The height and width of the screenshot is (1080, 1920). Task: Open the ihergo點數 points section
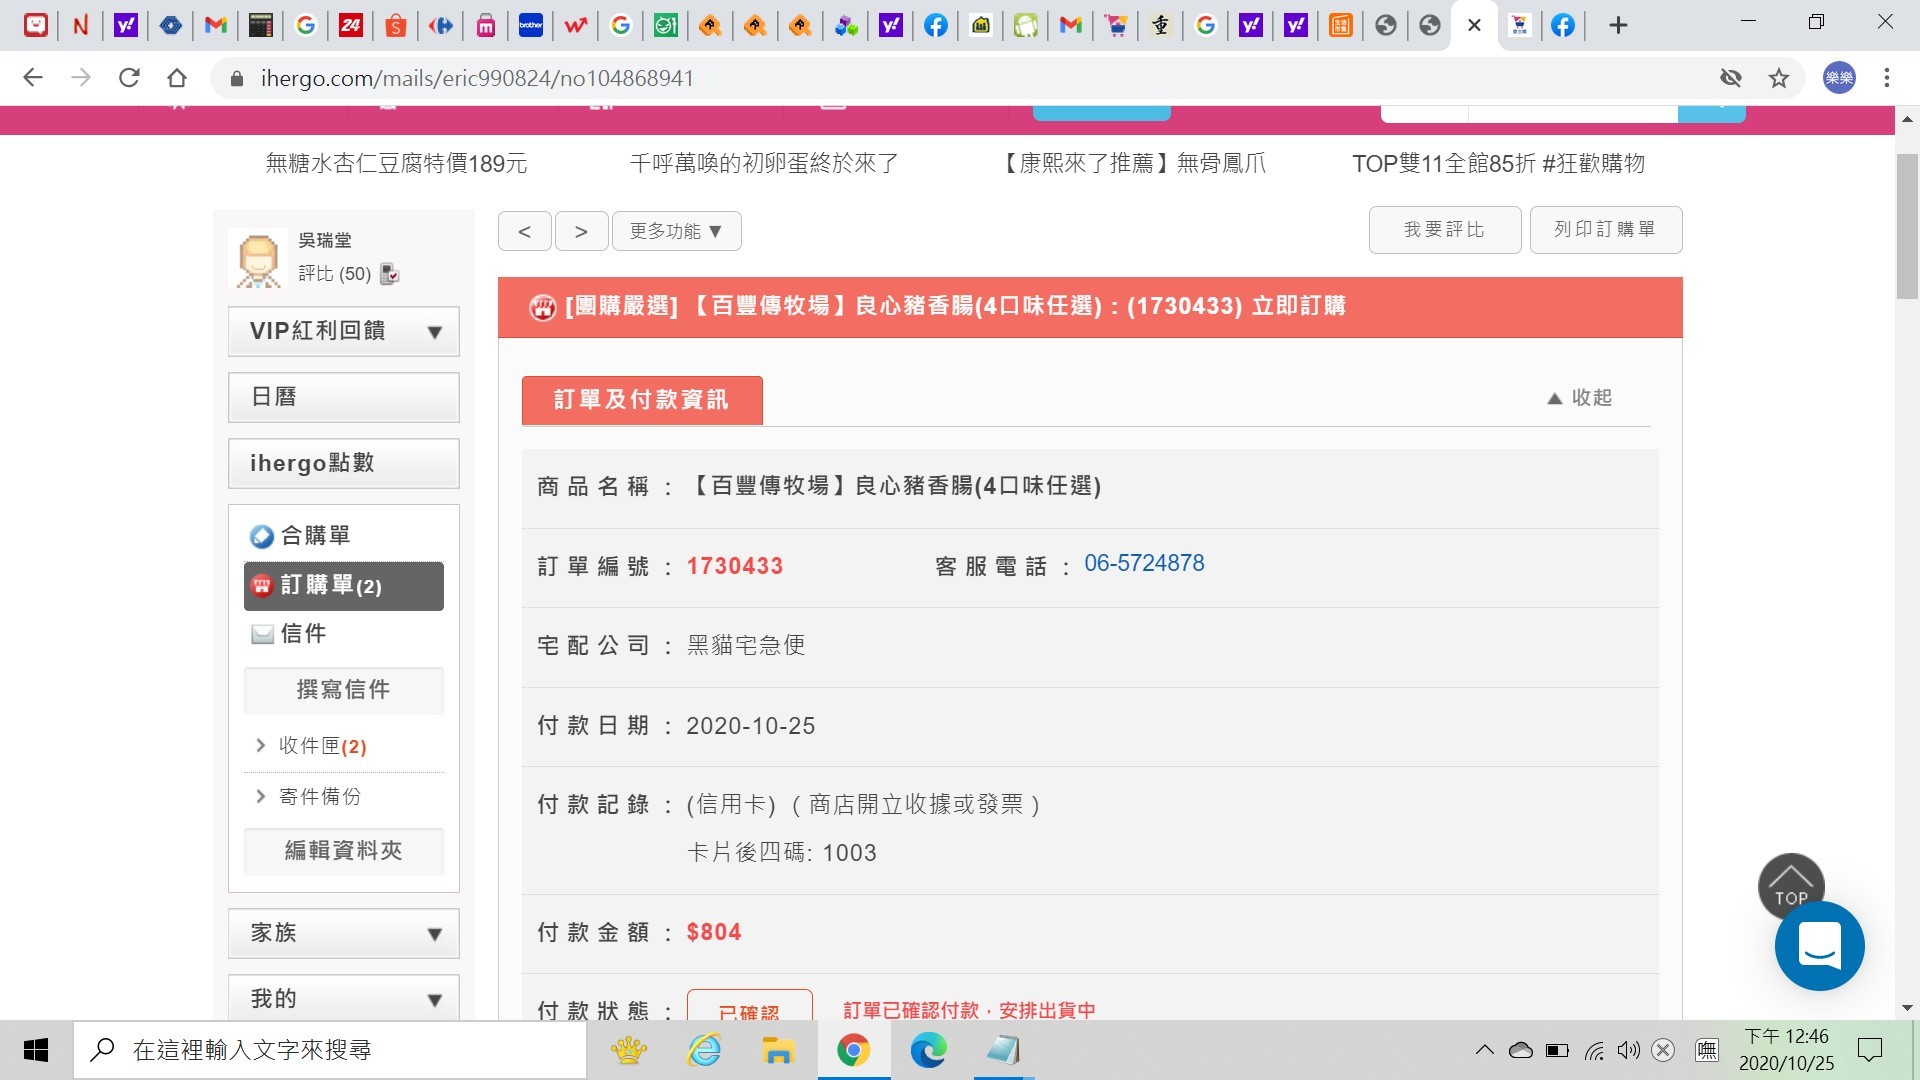click(344, 463)
